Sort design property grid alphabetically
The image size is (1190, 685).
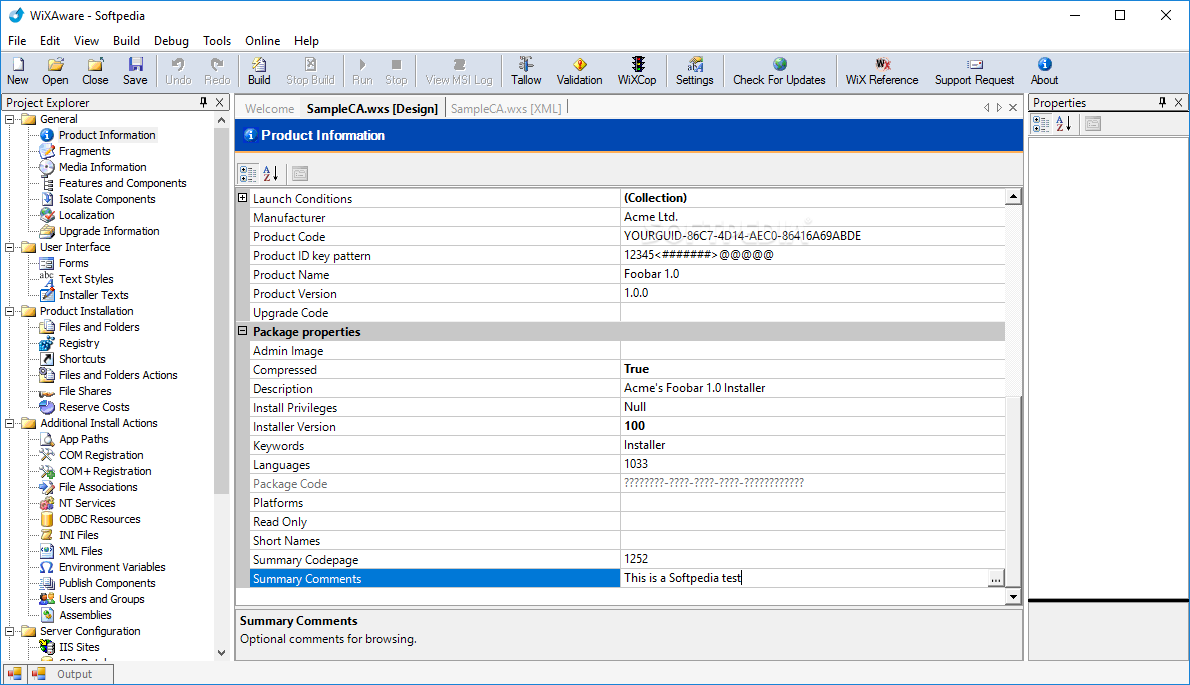(x=271, y=174)
